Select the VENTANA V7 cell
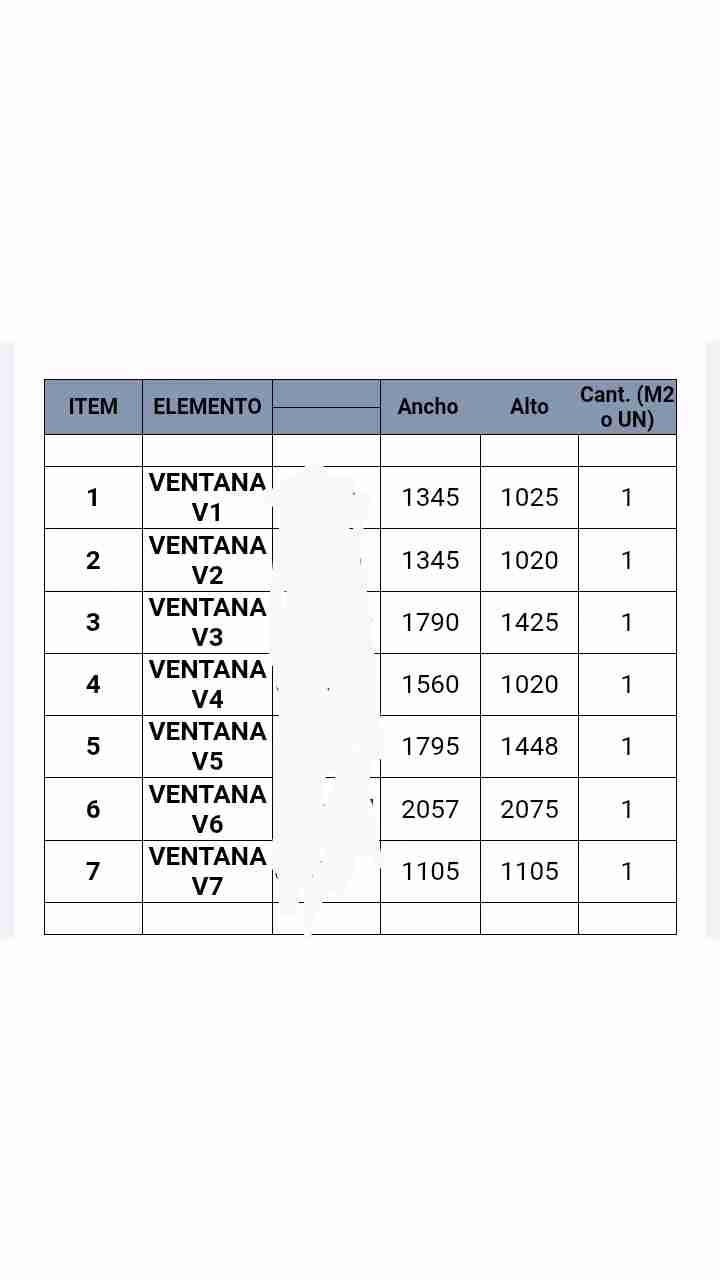Screen dimensions: 720x1280 tap(207, 871)
